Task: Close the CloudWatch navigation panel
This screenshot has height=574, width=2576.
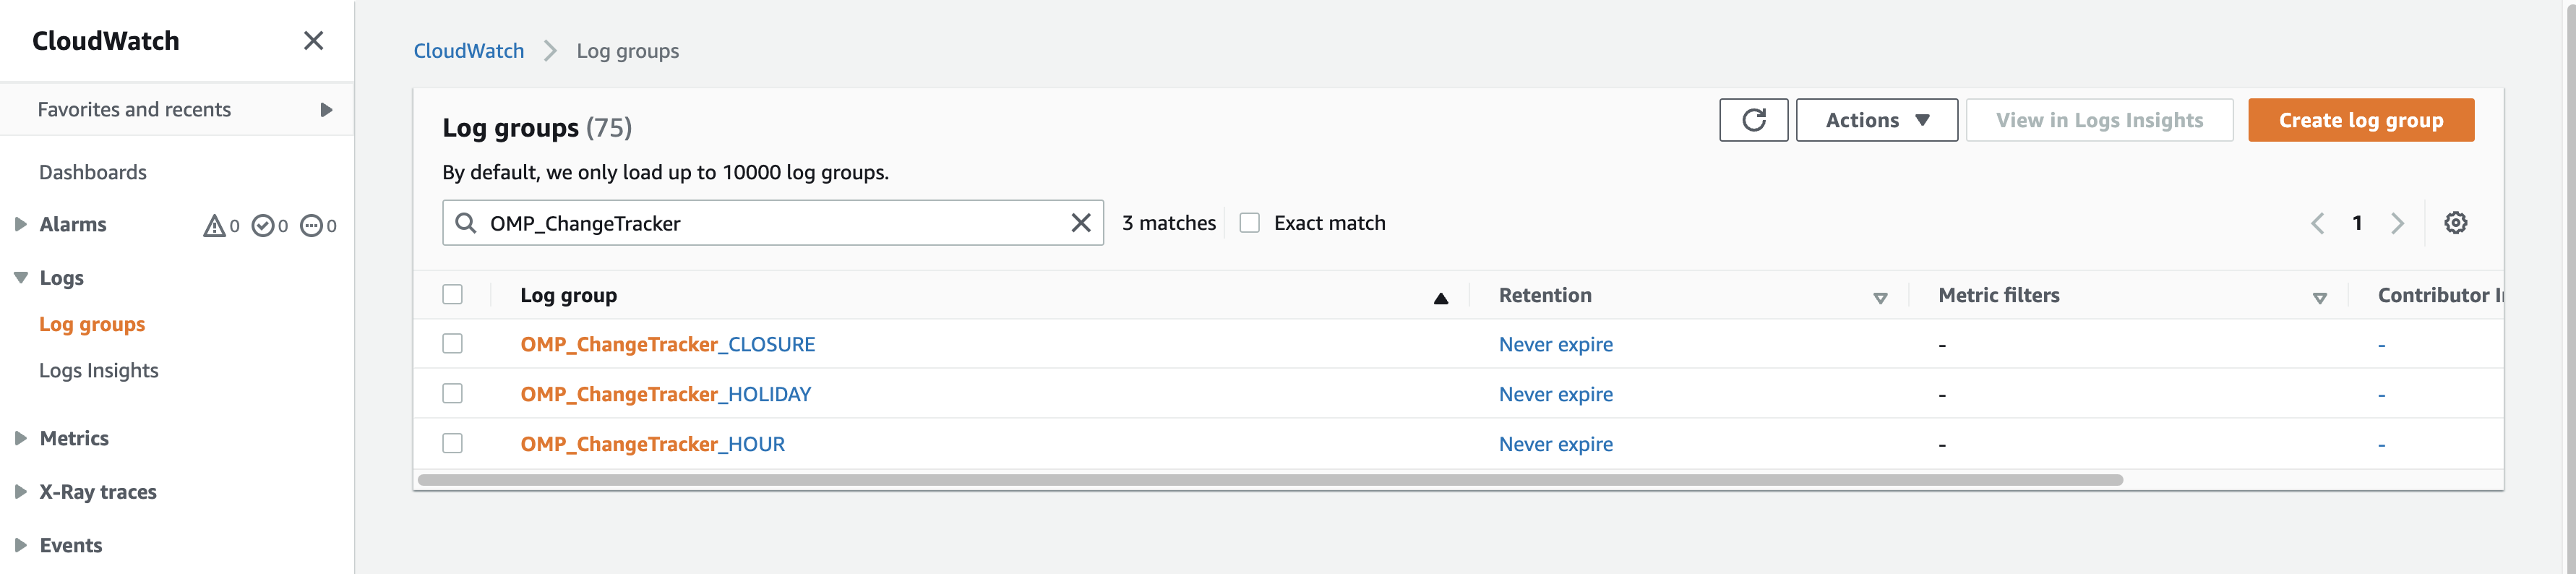Action: [313, 41]
